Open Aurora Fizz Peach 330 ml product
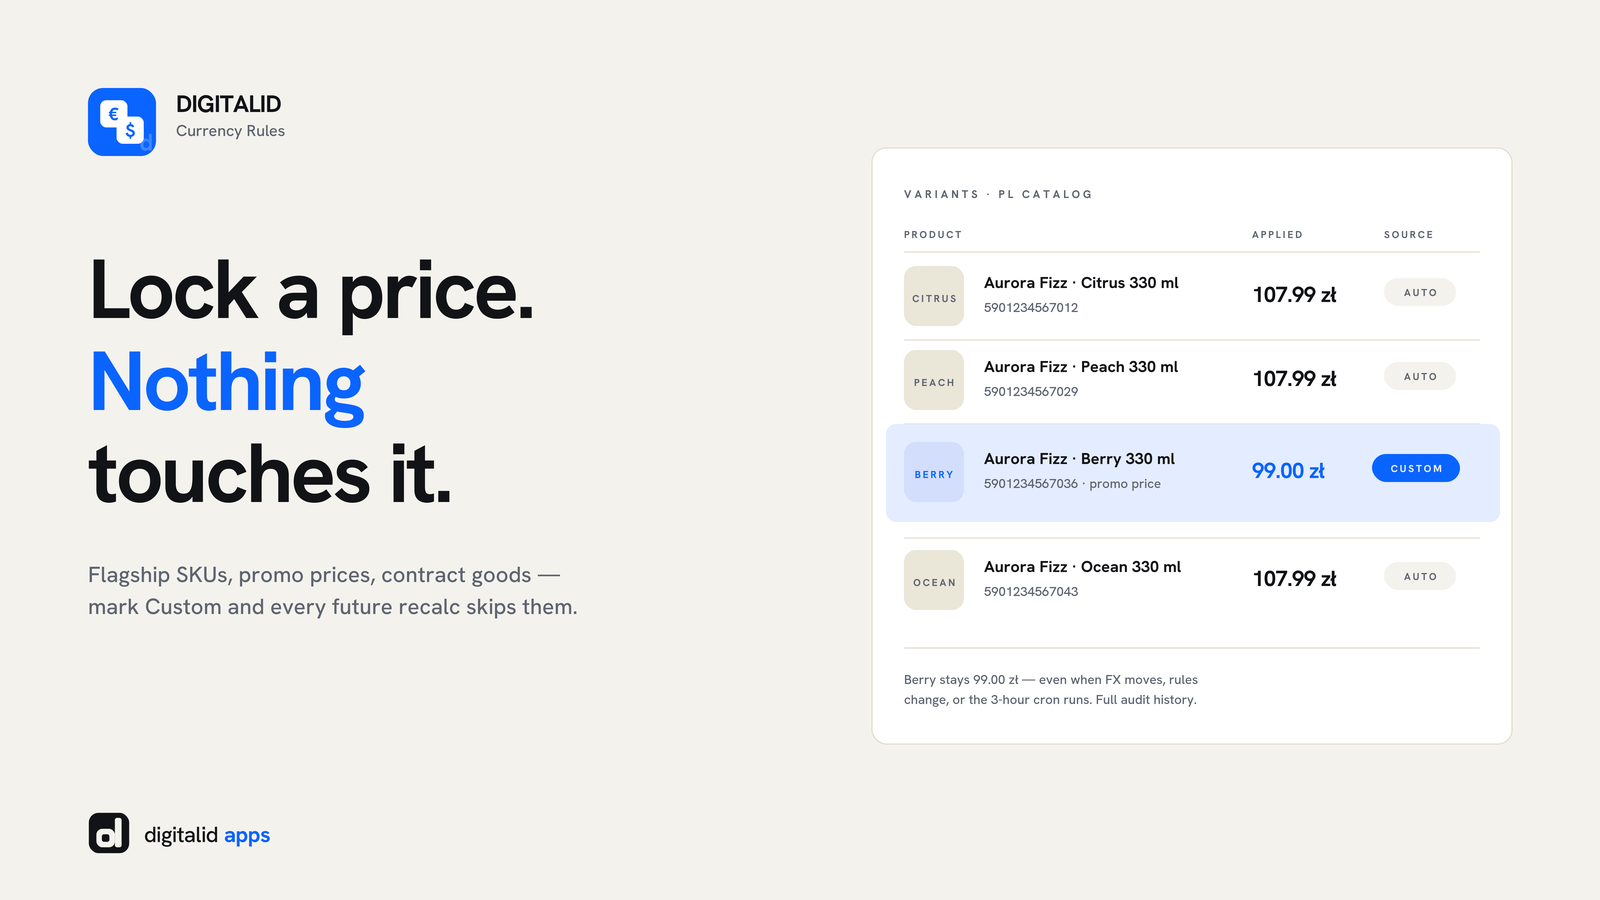The height and width of the screenshot is (900, 1600). pos(1081,367)
